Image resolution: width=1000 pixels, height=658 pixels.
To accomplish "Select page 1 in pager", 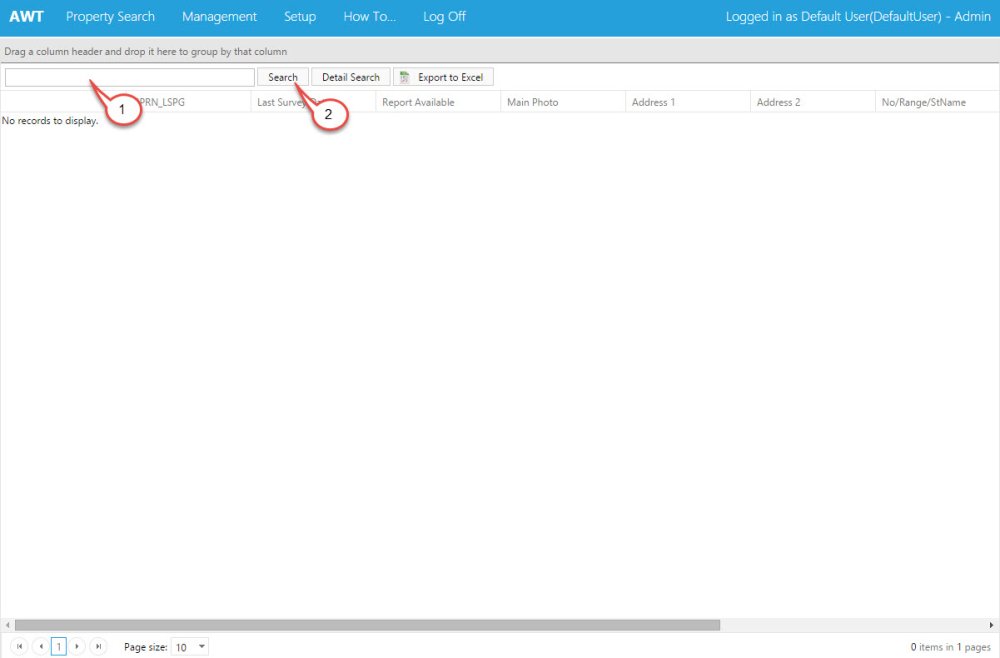I will point(59,647).
